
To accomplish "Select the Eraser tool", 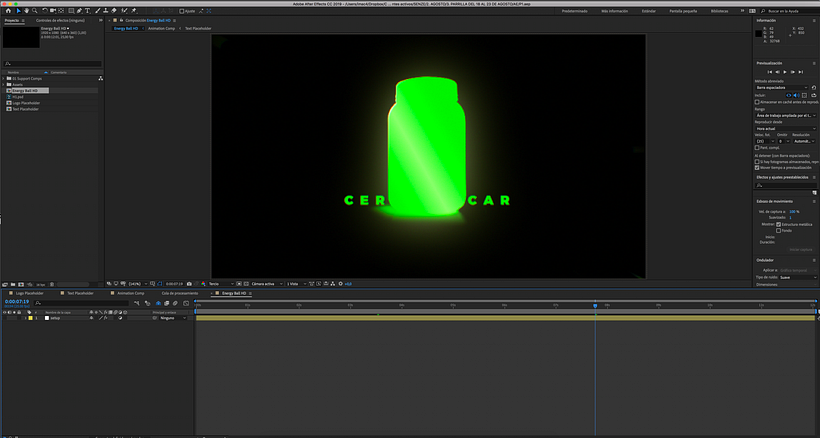I will click(113, 10).
